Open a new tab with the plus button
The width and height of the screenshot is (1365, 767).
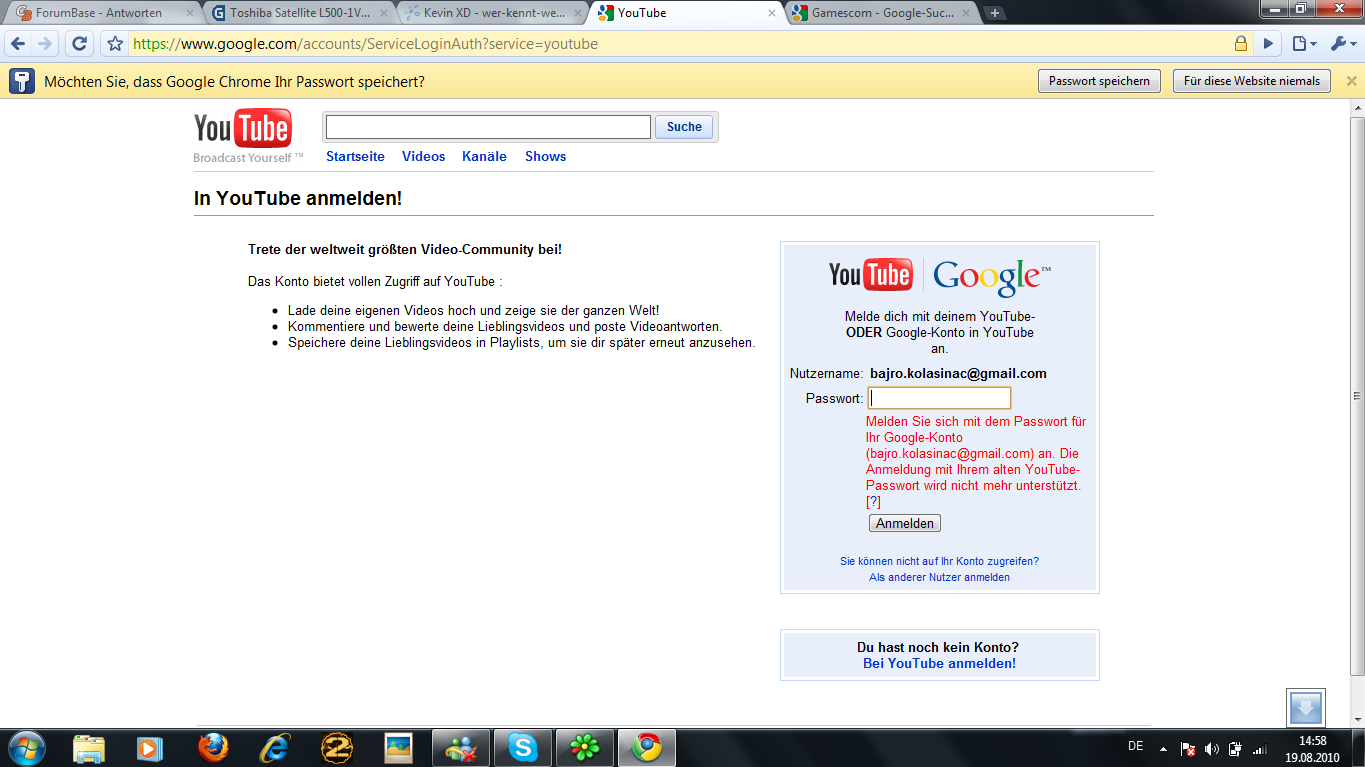point(994,13)
